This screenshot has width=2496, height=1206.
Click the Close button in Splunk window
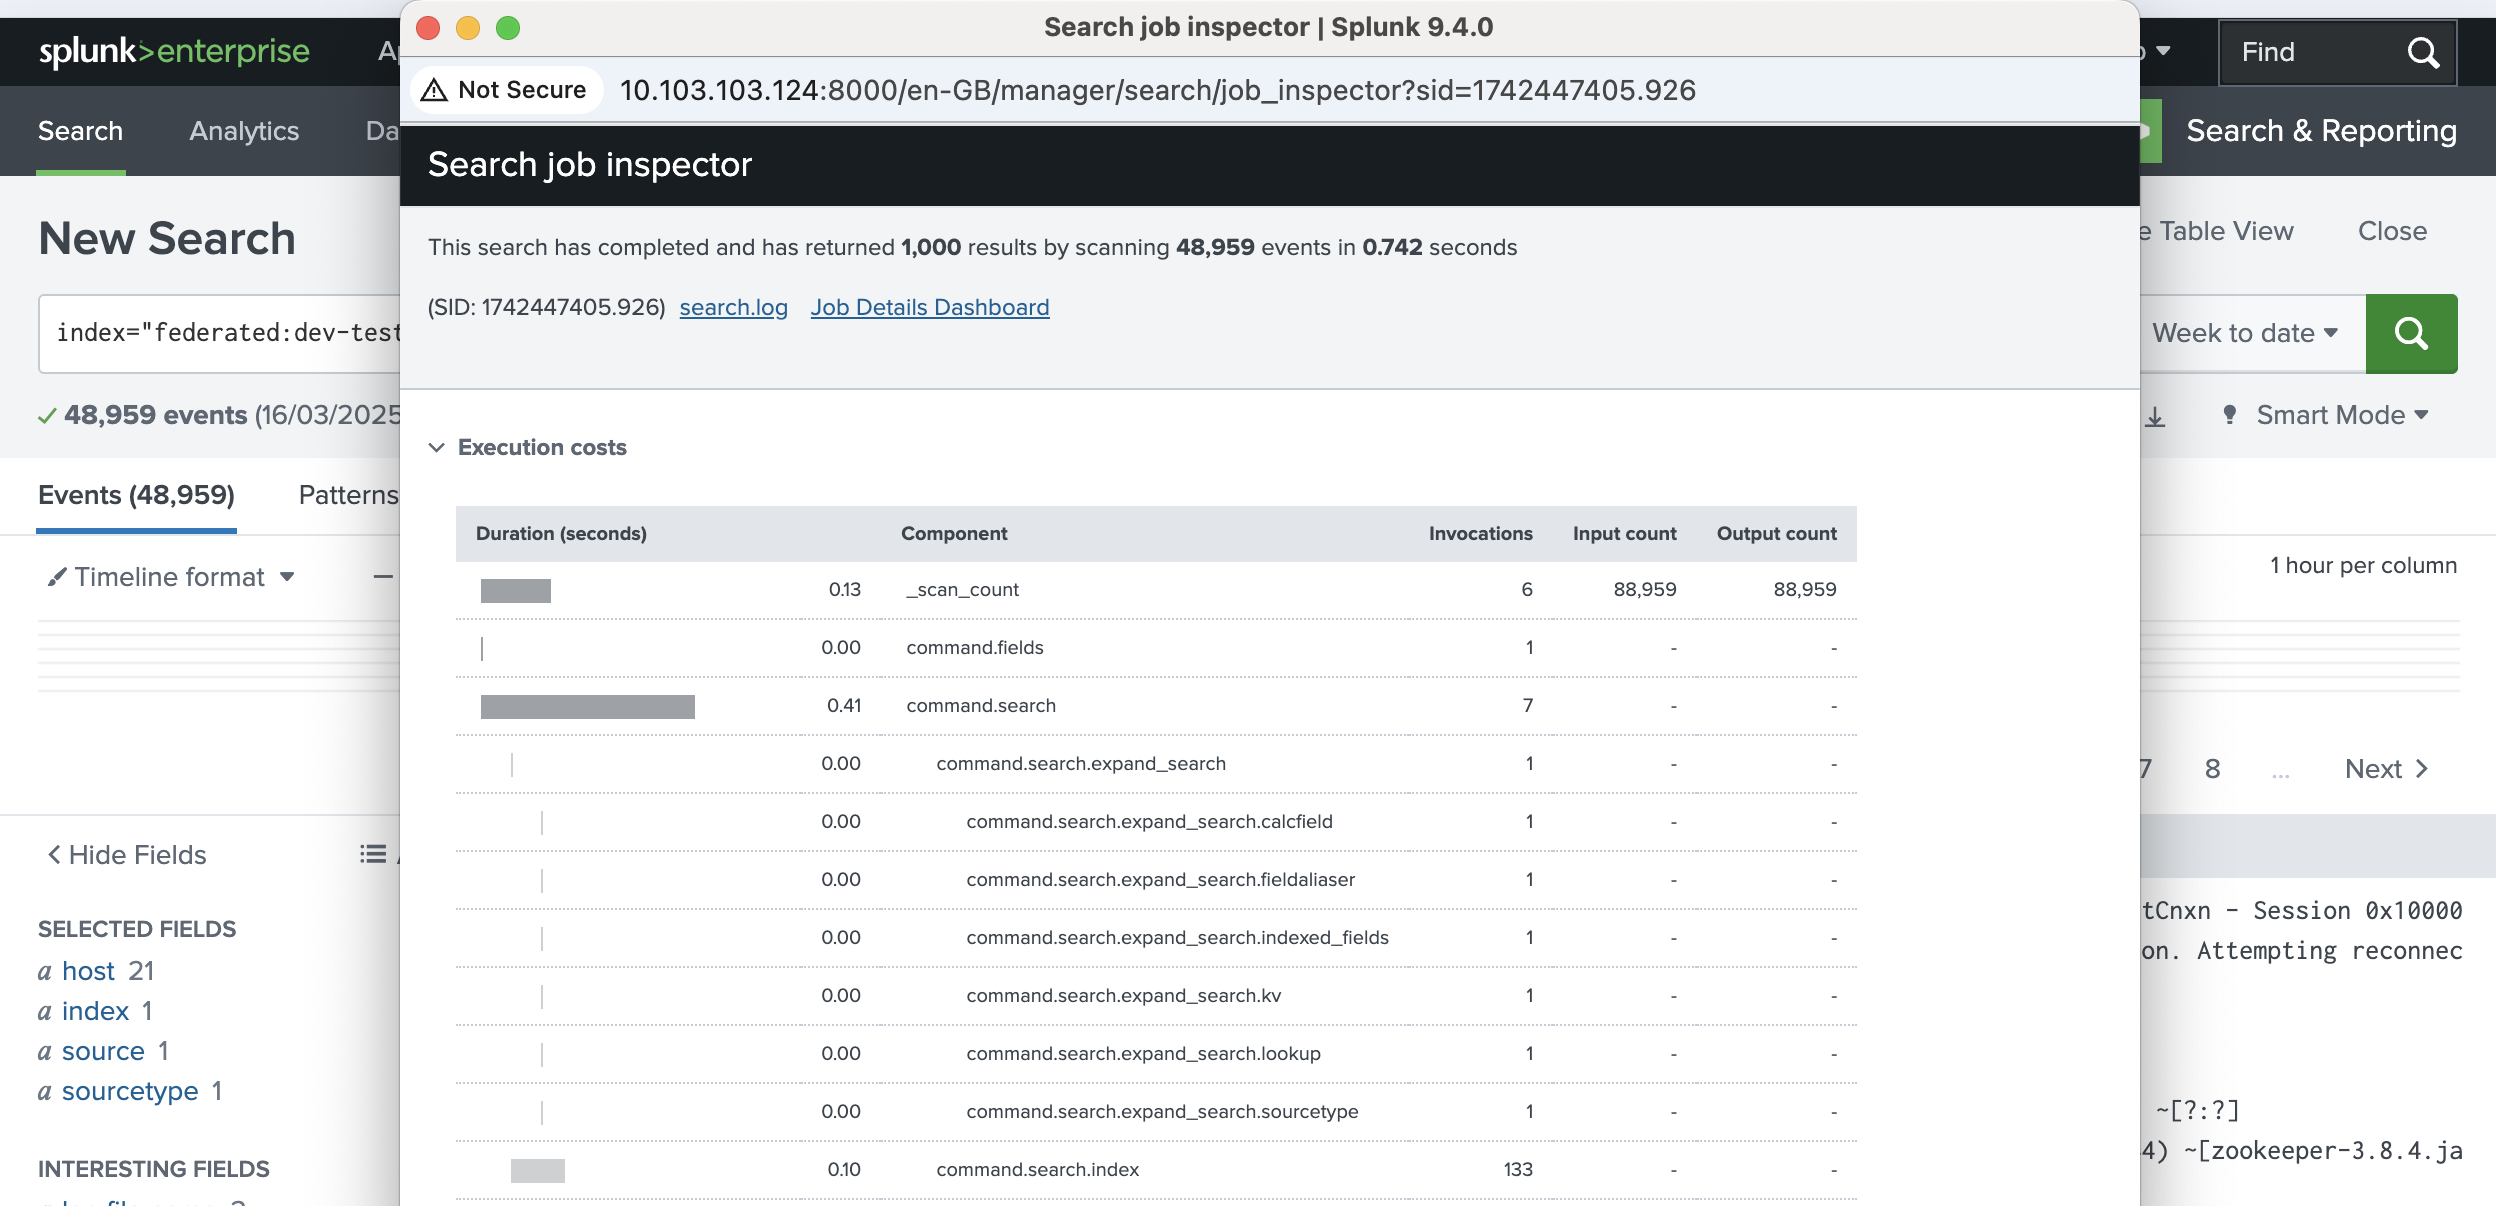coord(2392,231)
